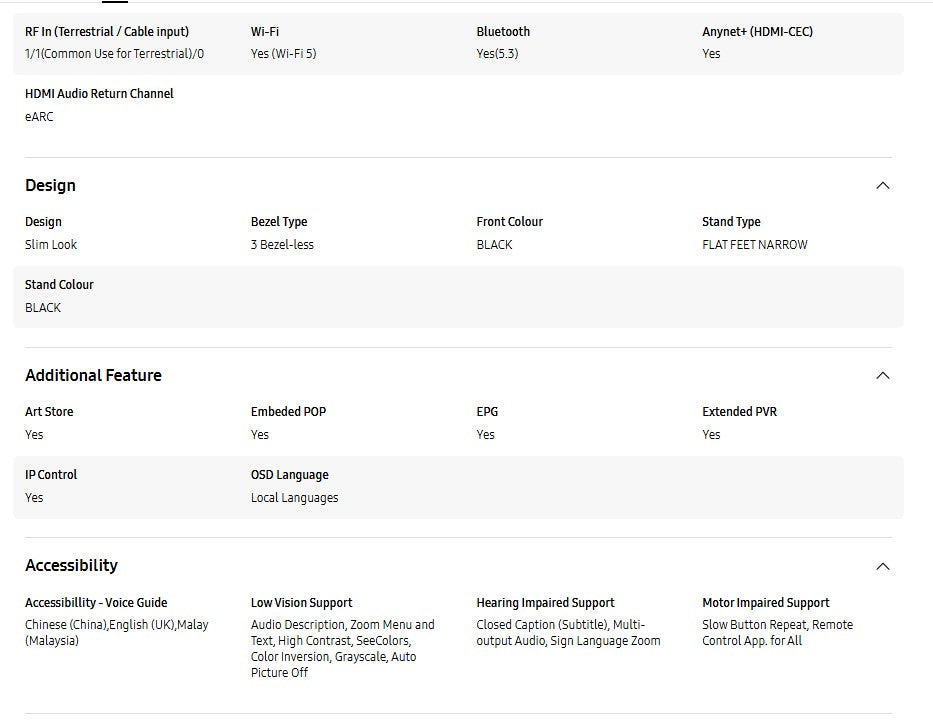Click the Art Store label
Screen dimensions: 933x722
pyautogui.click(x=49, y=412)
